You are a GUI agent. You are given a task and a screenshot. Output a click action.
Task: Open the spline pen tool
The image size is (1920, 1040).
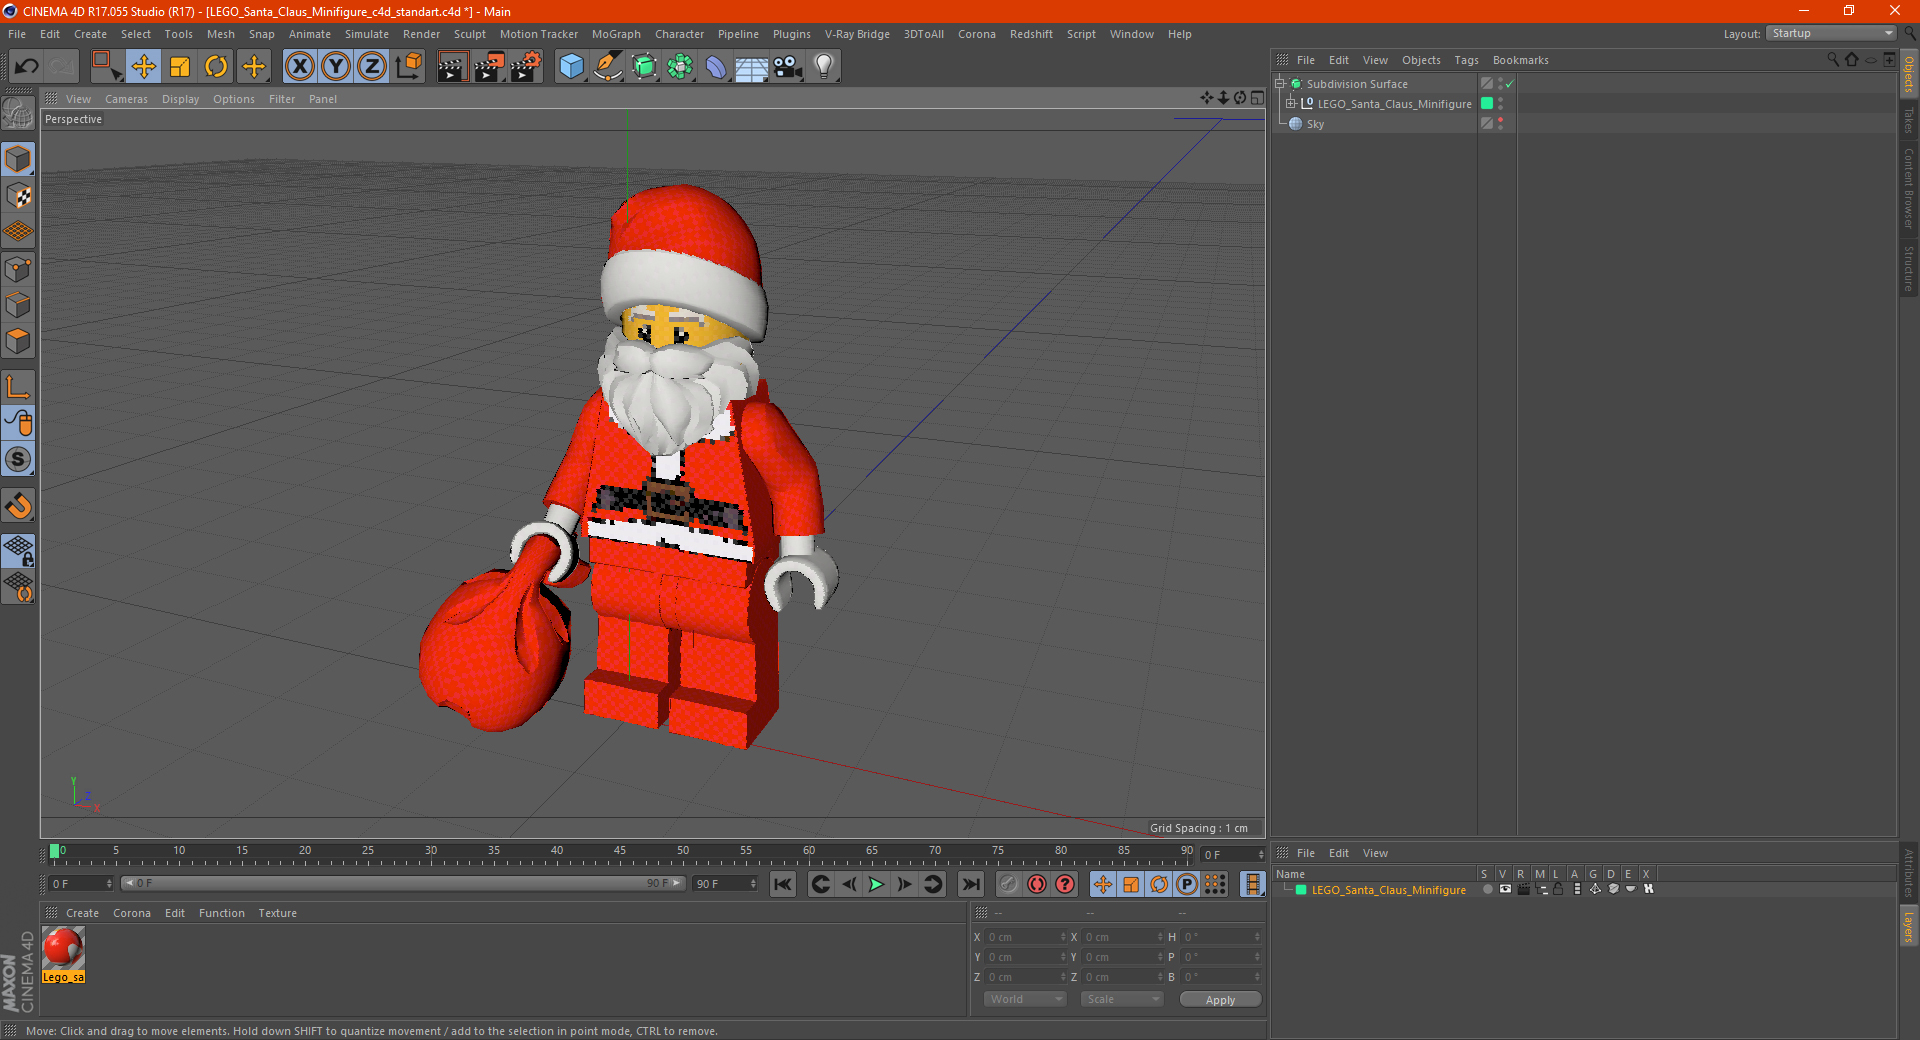click(x=607, y=67)
